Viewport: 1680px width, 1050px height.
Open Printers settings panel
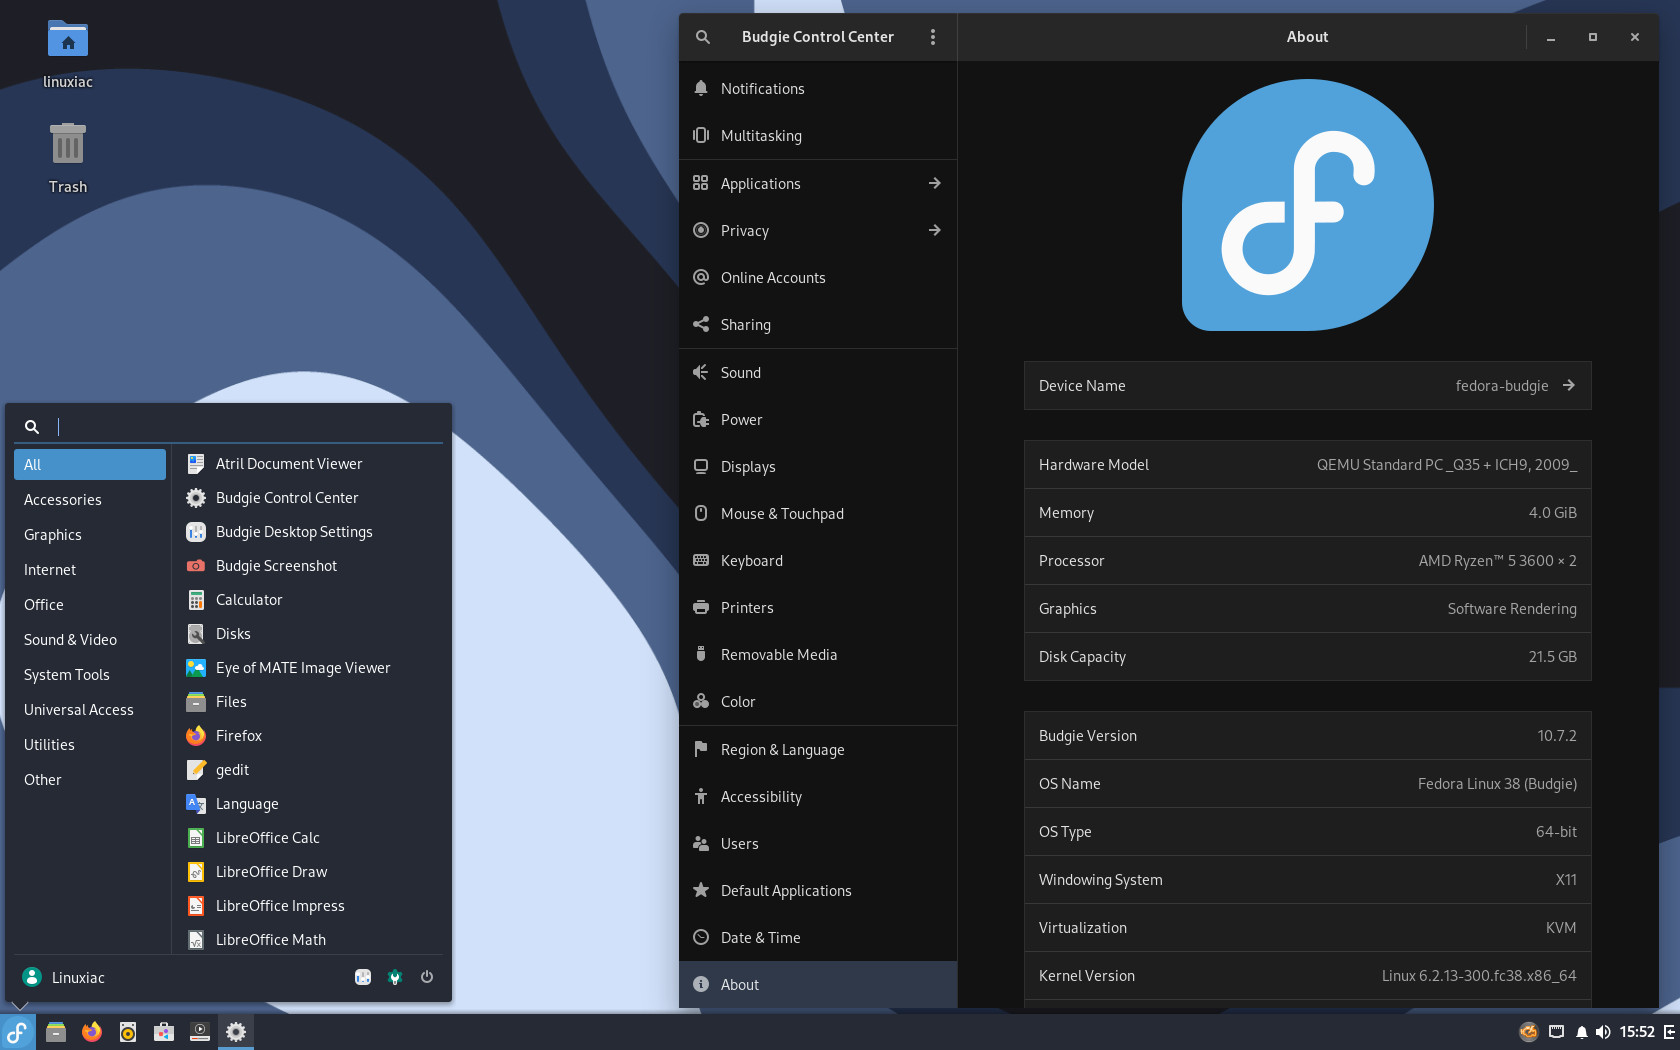(818, 608)
